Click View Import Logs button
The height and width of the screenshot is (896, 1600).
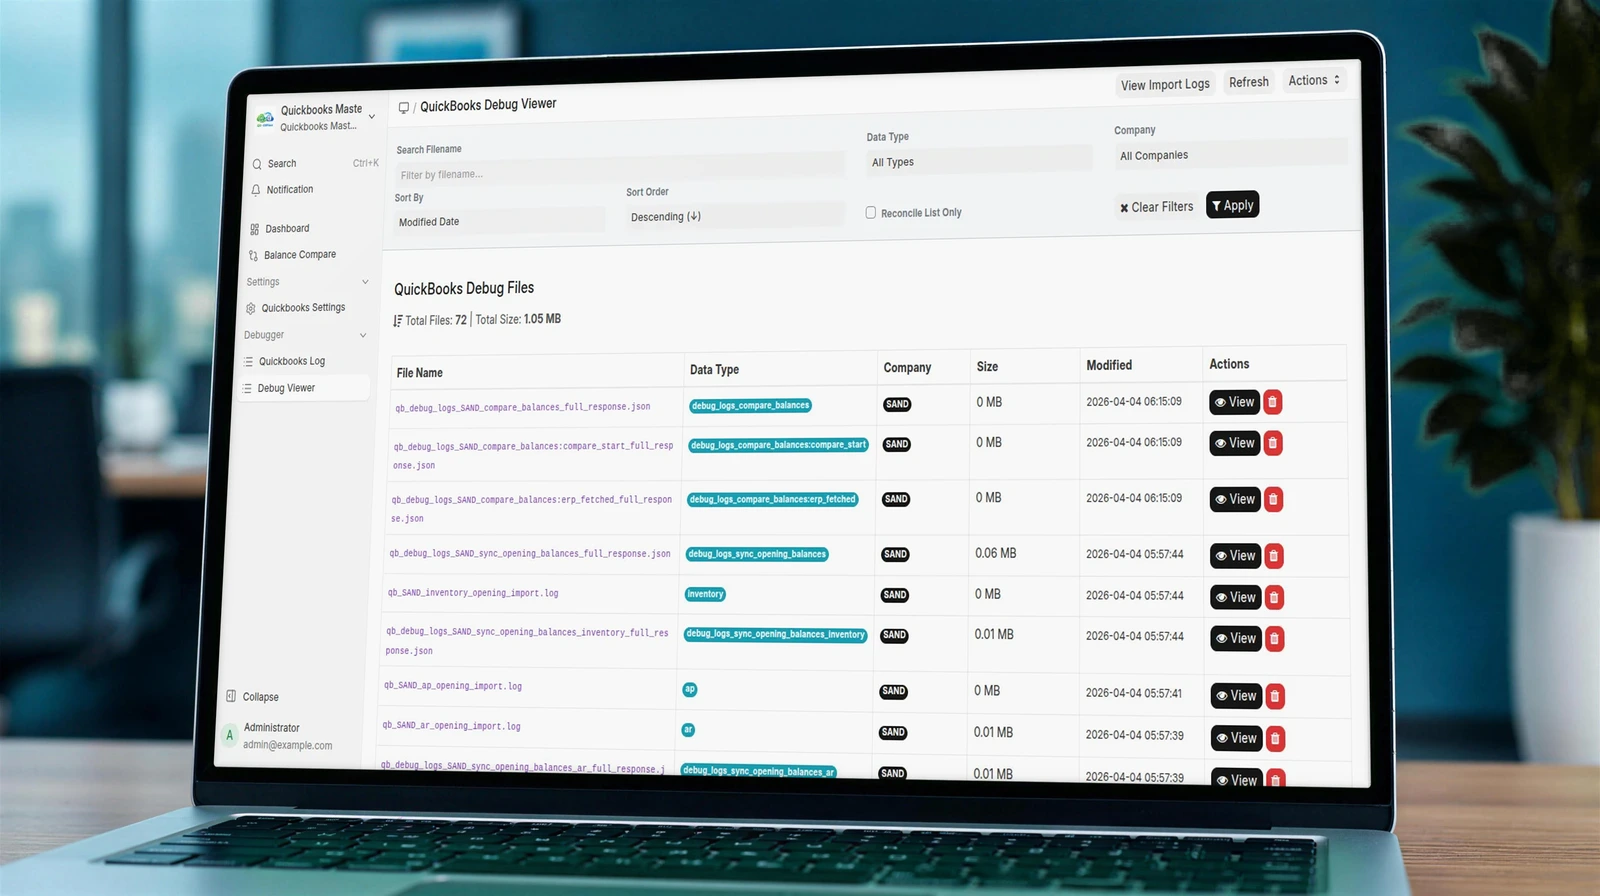pos(1165,85)
